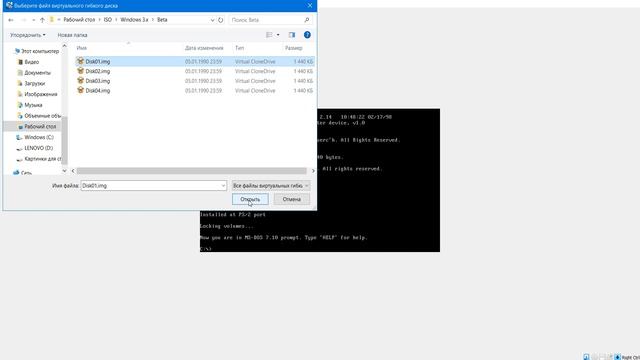Open the 'Видео' folder in the sidebar
Image resolution: width=640 pixels, height=360 pixels.
(31, 62)
